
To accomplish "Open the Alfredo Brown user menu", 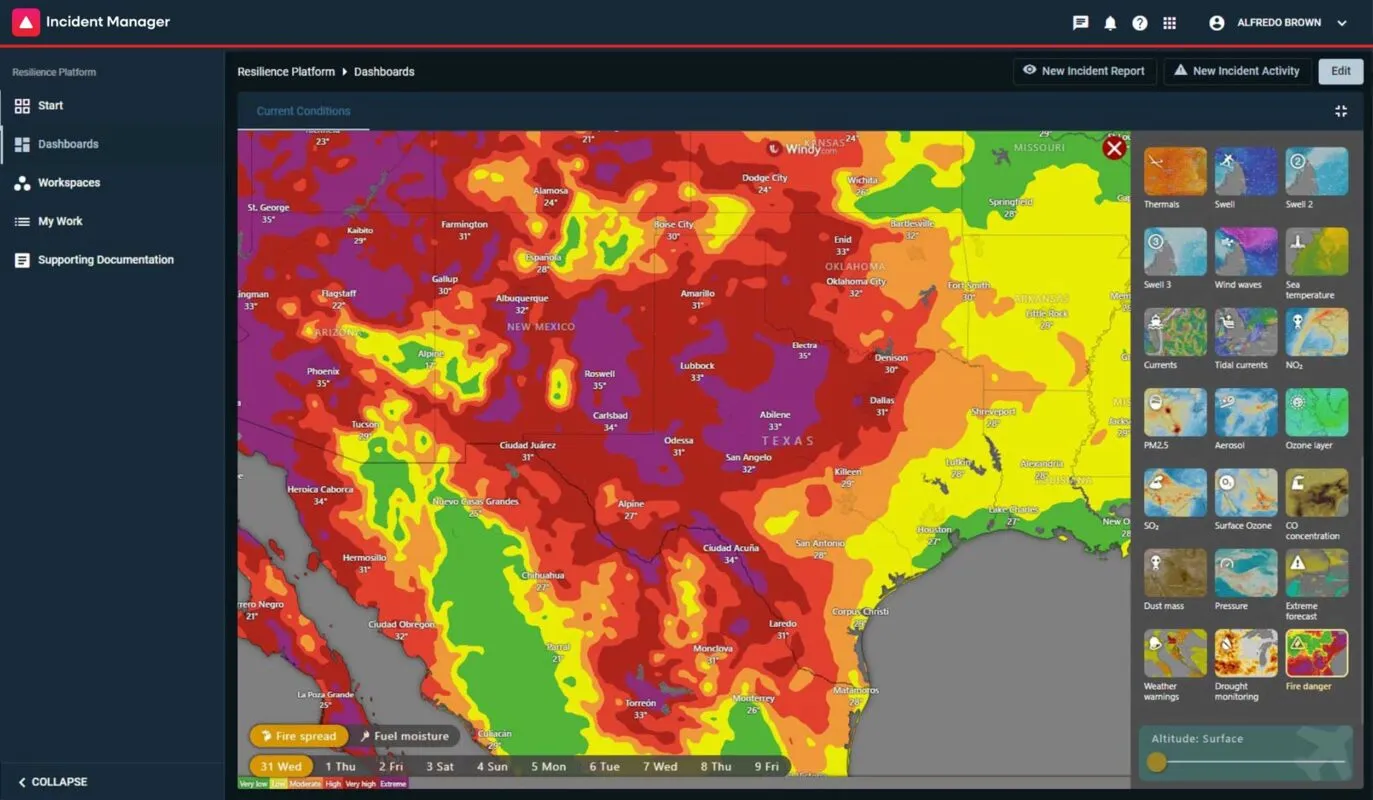I will tap(1264, 23).
